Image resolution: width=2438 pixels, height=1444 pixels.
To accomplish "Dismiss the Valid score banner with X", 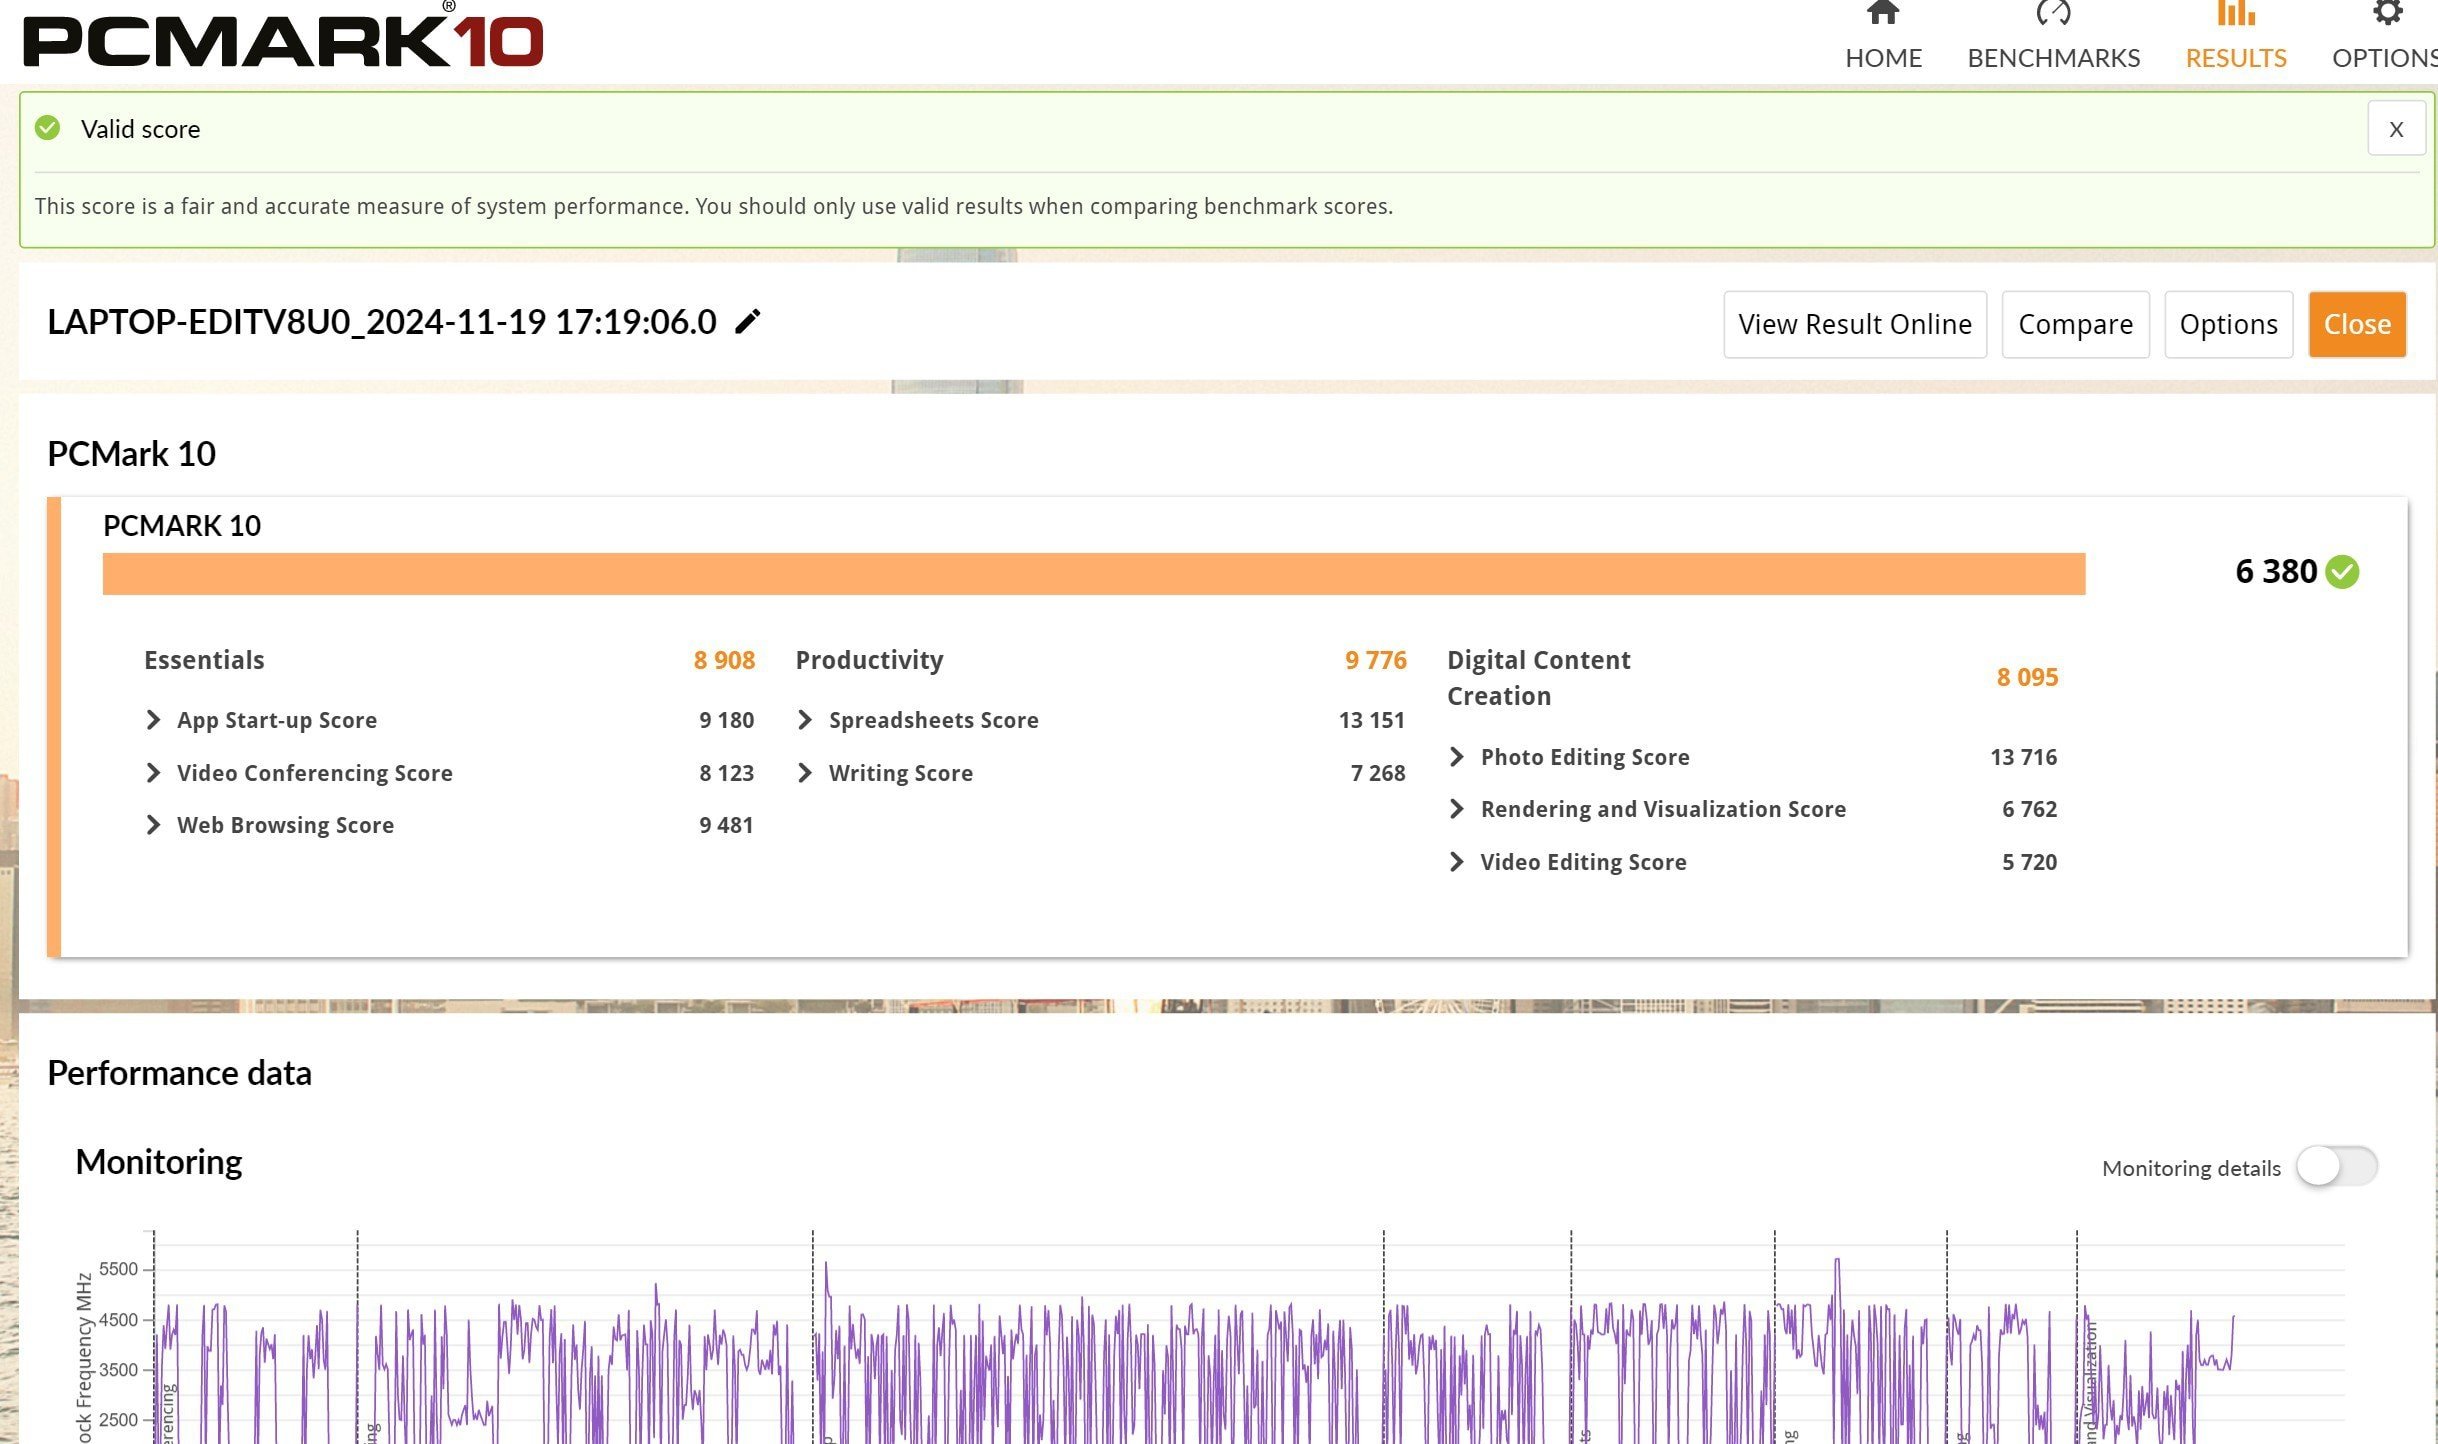I will pyautogui.click(x=2396, y=129).
